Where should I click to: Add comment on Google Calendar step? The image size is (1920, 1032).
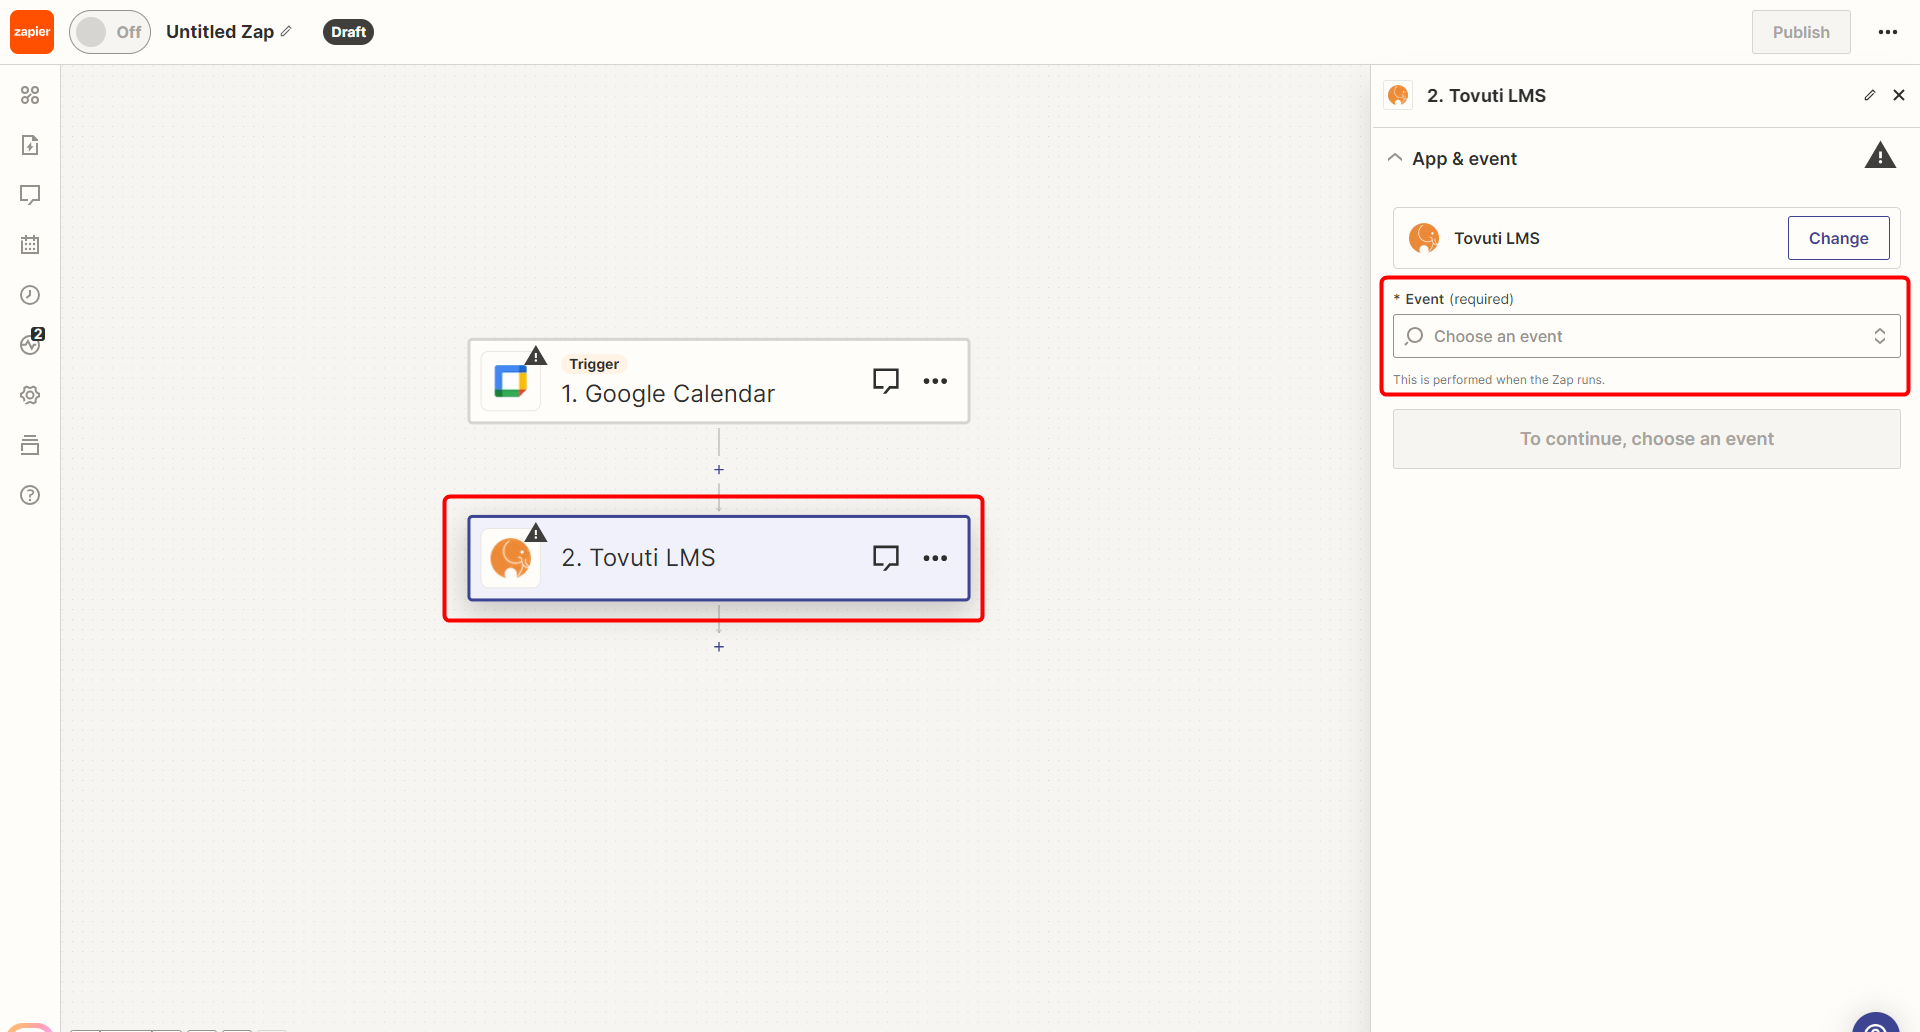point(886,381)
